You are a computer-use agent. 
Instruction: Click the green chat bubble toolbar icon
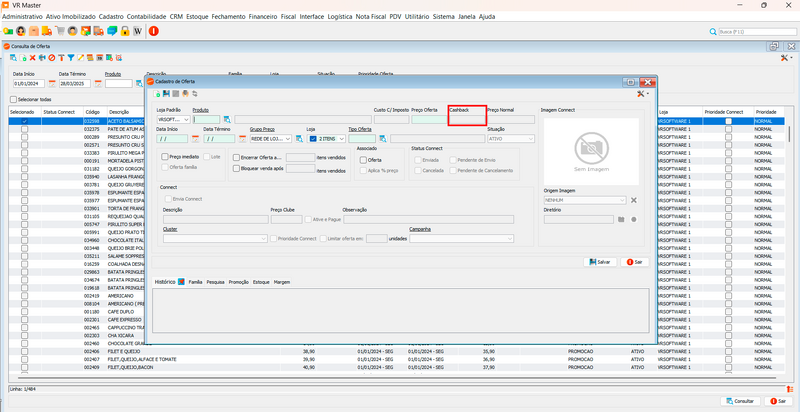pos(112,31)
